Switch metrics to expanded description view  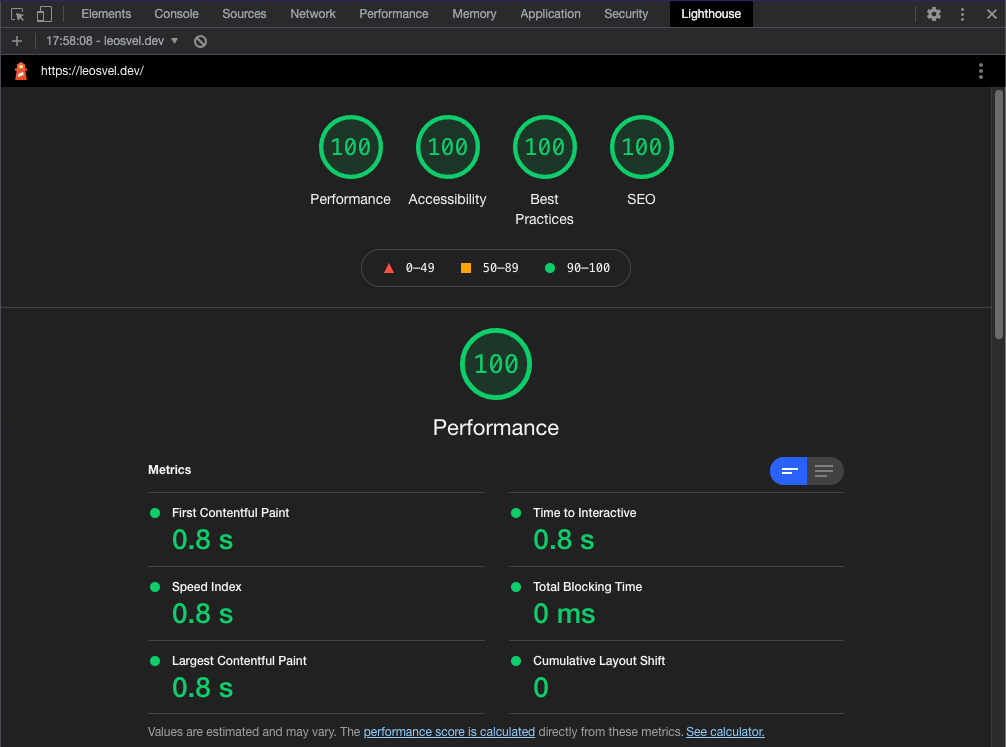(825, 471)
